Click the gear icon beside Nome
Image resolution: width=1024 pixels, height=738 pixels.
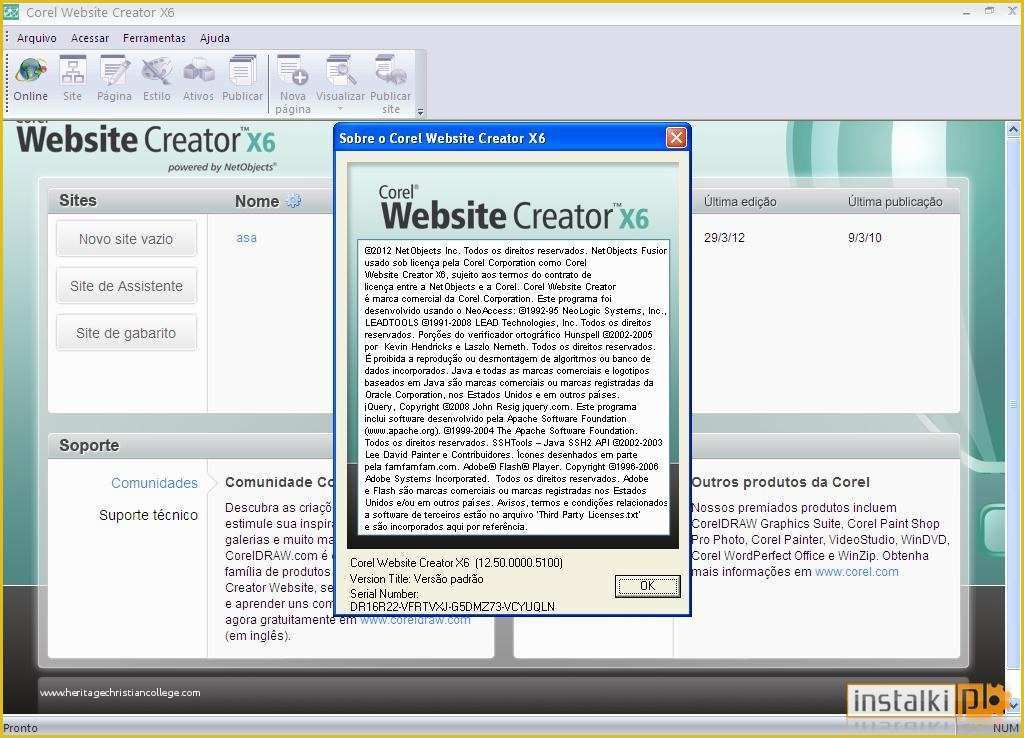[294, 201]
